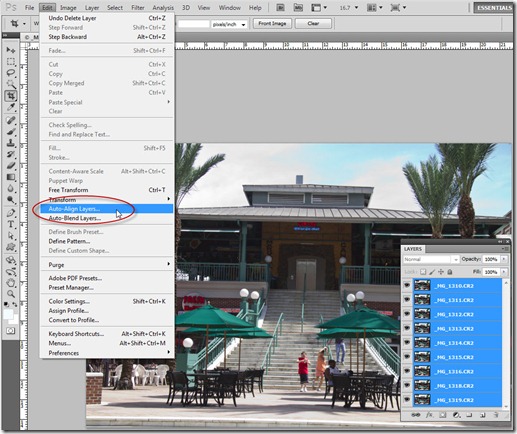Expand the Purge submenu
Image resolution: width=517 pixels, height=434 pixels.
[106, 265]
